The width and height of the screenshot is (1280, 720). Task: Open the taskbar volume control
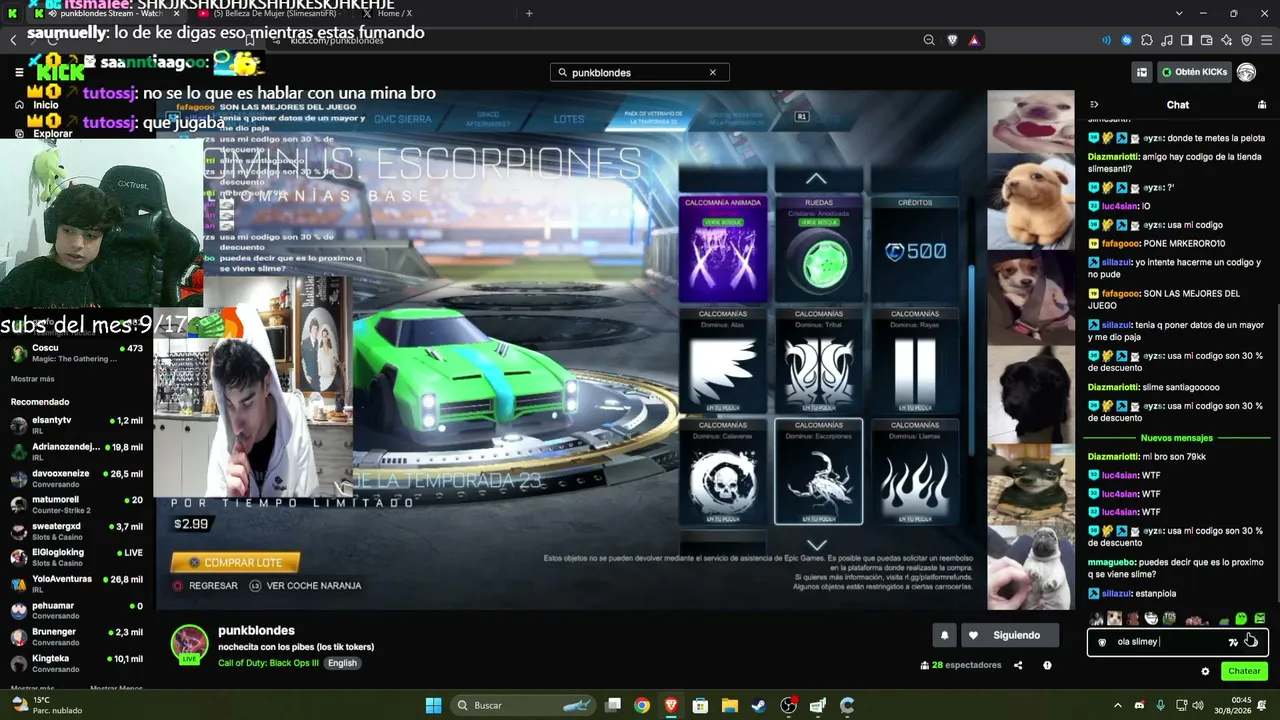point(1200,705)
